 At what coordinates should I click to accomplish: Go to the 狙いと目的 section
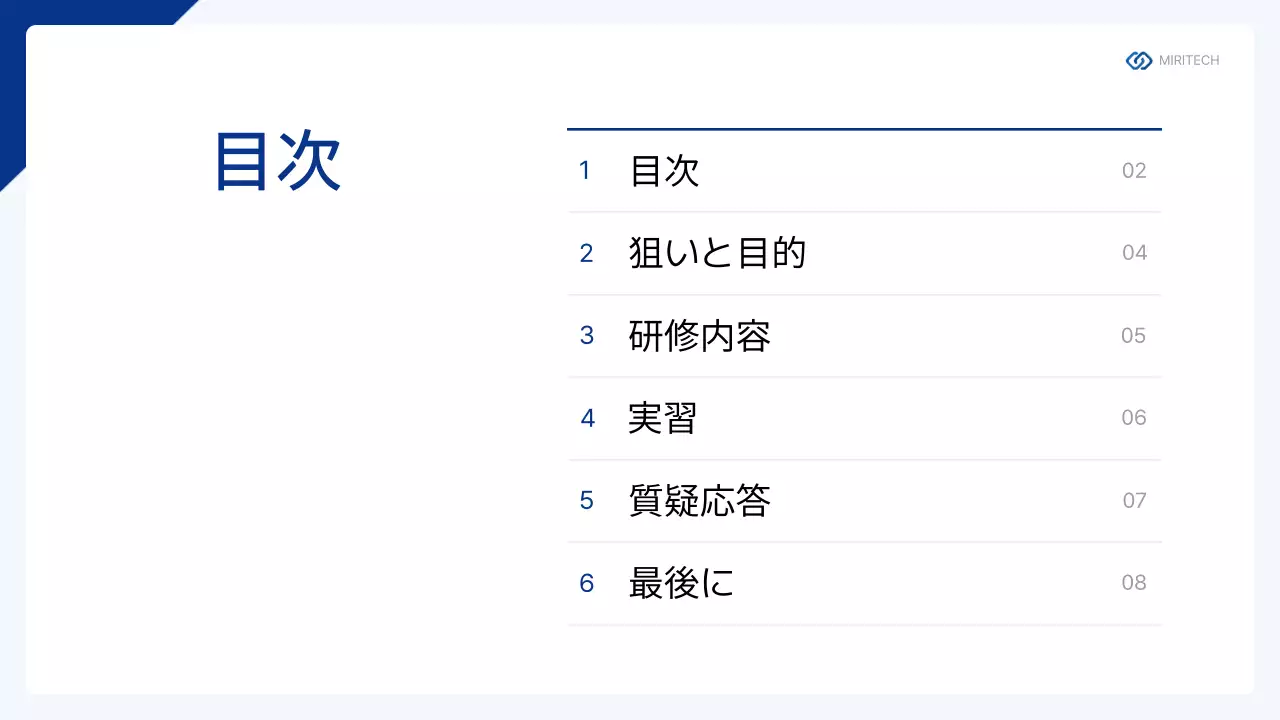click(717, 253)
